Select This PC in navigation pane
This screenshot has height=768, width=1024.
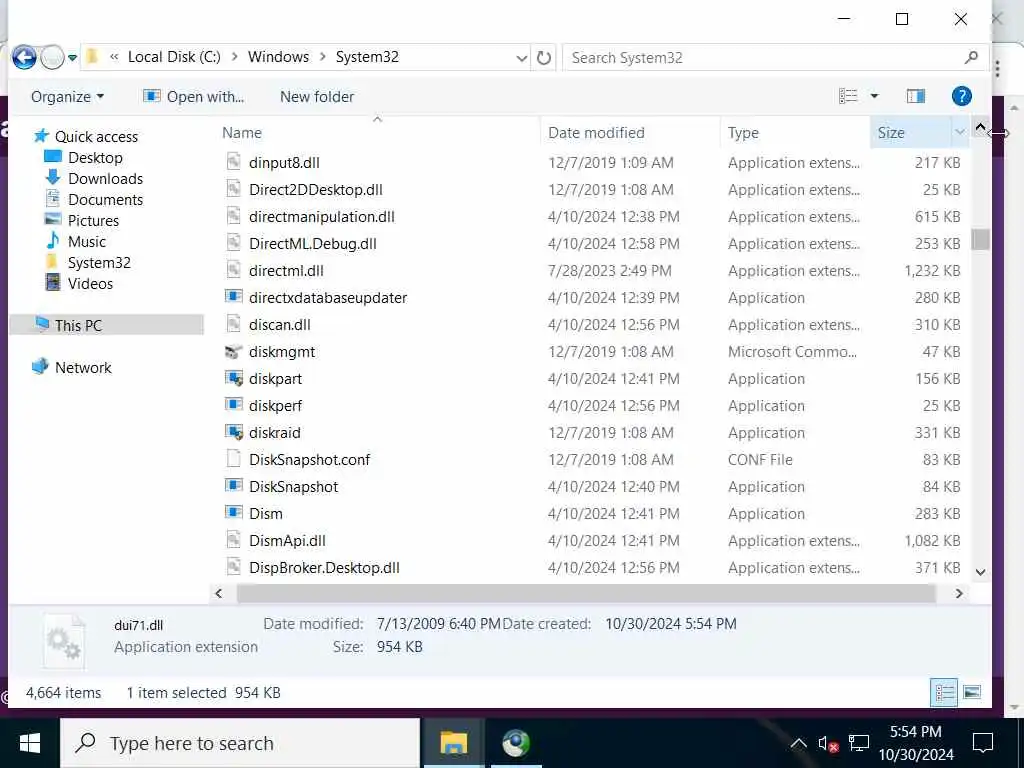pos(106,325)
